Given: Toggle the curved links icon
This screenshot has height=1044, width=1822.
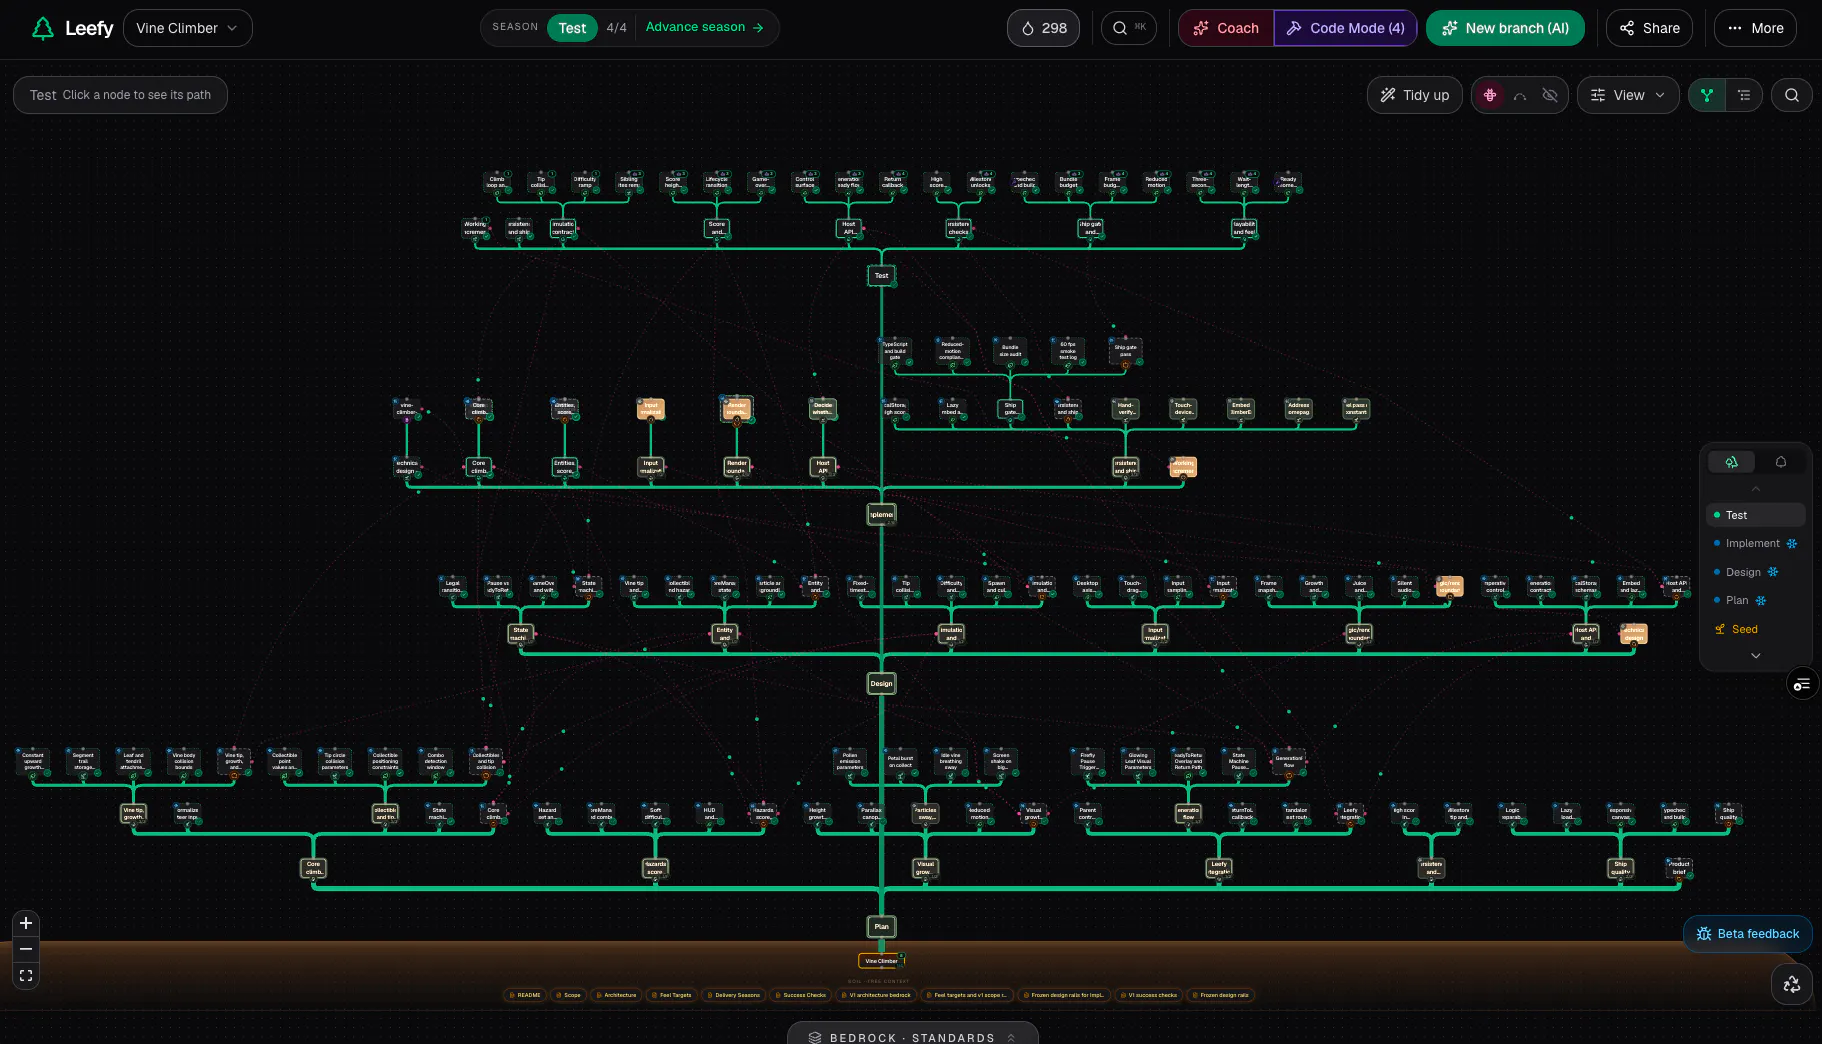Looking at the screenshot, I should tap(1520, 95).
